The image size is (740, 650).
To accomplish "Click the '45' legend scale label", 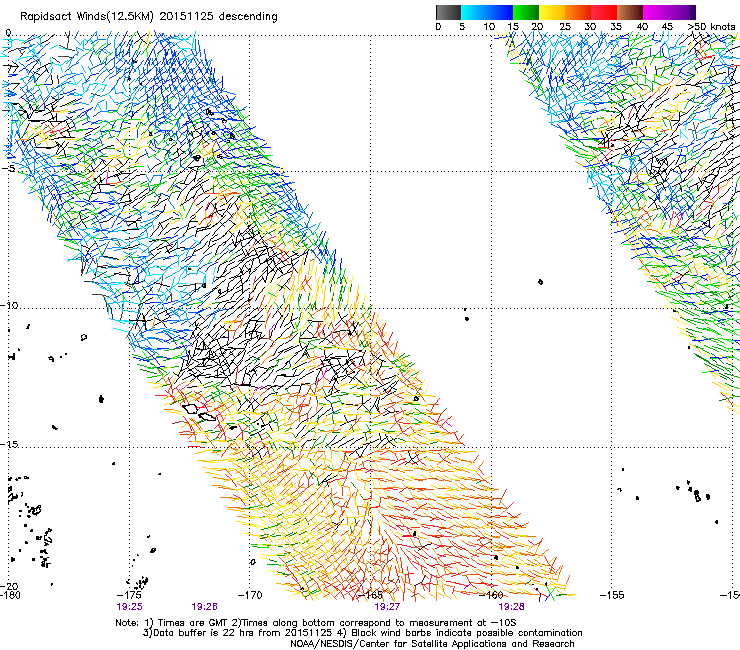I will [667, 27].
